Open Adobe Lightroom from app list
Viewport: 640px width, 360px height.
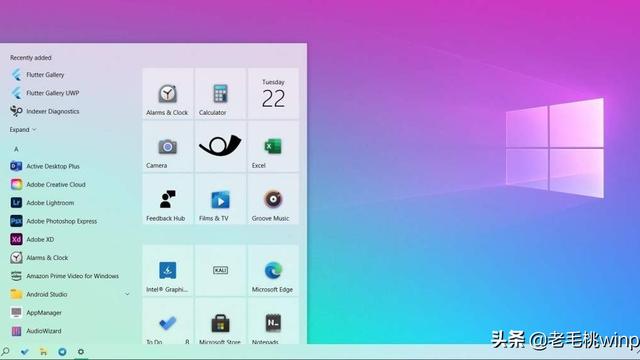pos(42,203)
